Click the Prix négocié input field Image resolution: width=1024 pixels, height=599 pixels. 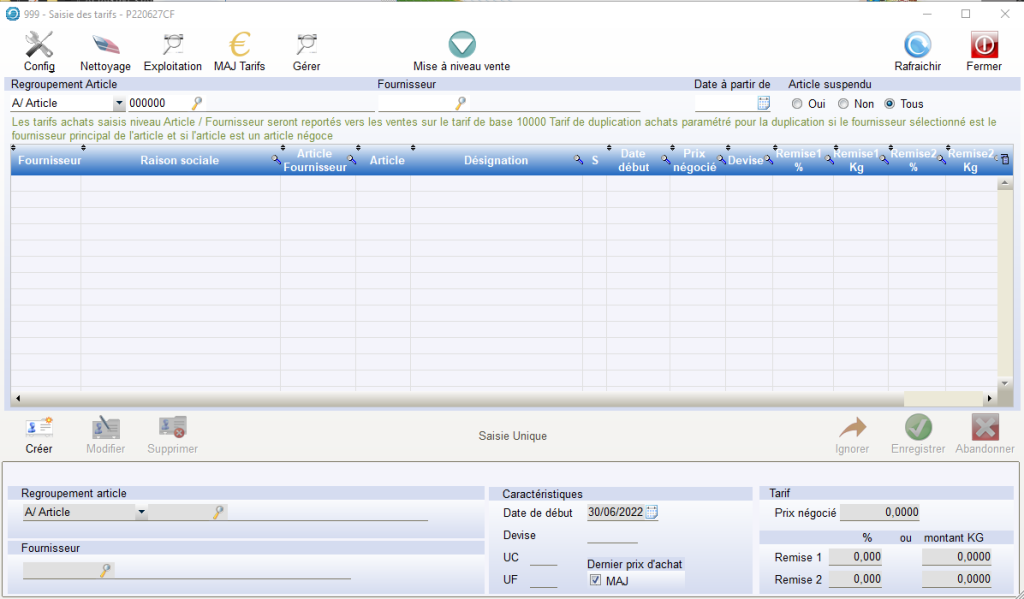(879, 513)
